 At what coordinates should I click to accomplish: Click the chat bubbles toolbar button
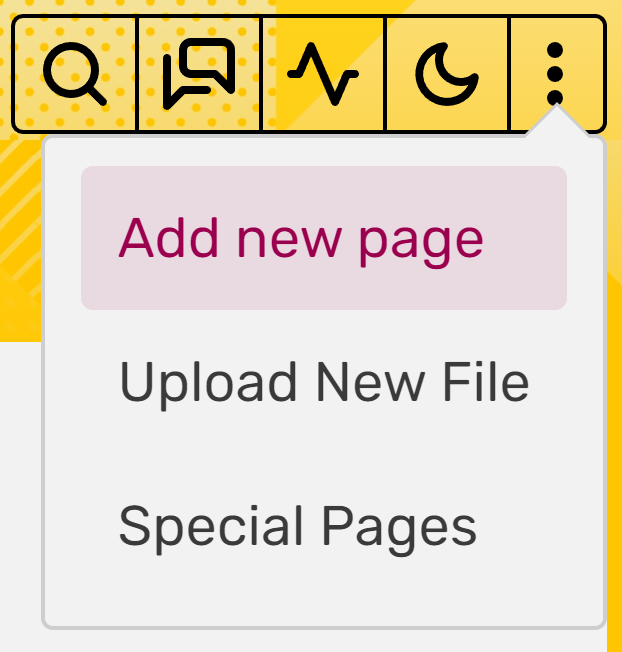199,74
